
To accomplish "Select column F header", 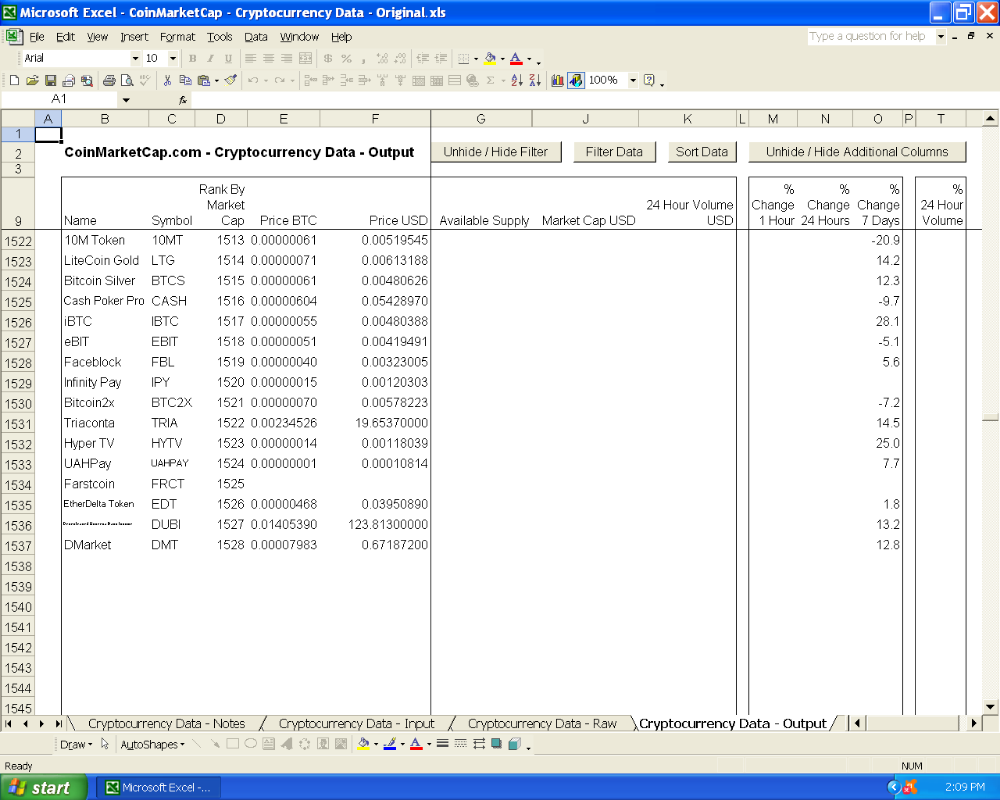I will tap(375, 119).
